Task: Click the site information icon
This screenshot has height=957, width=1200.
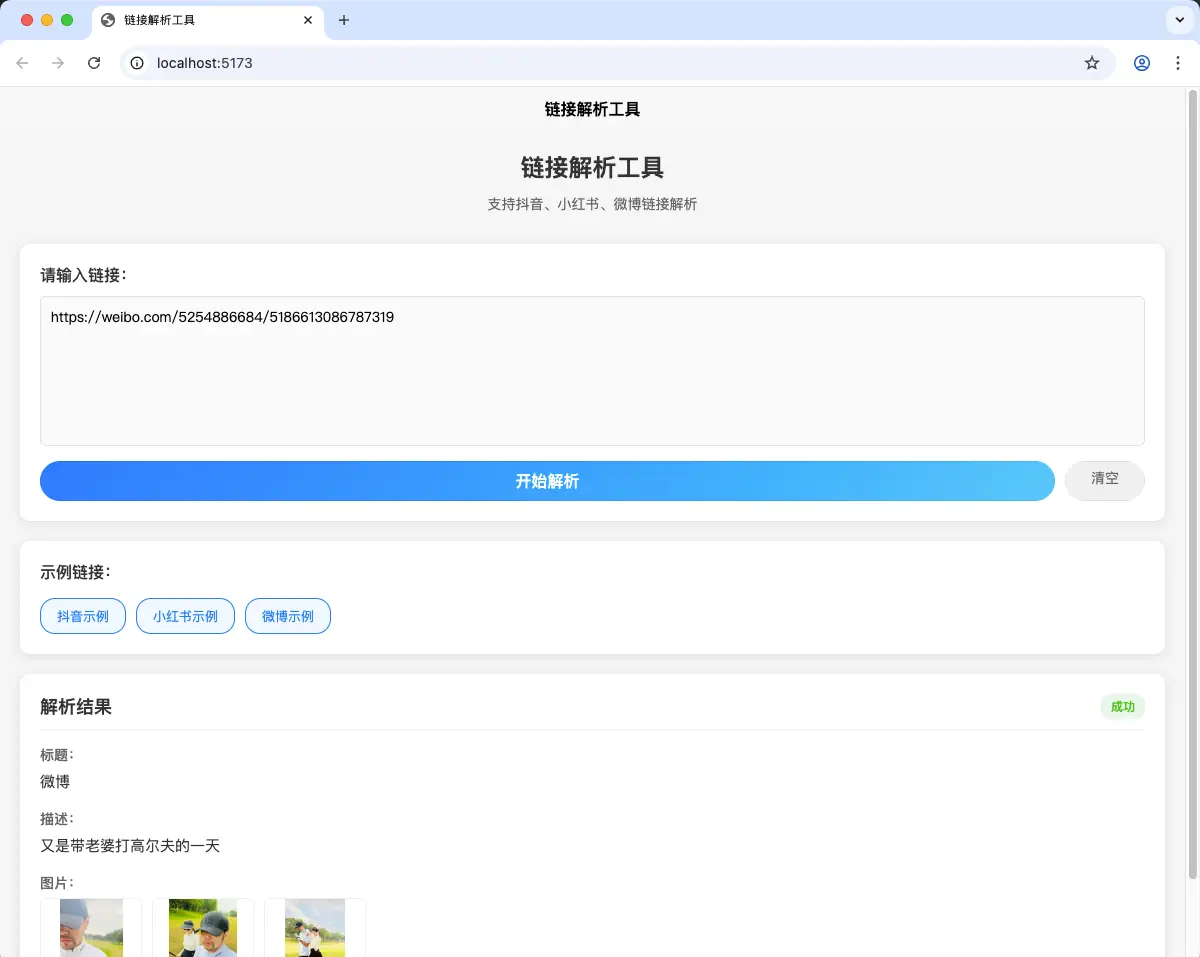Action: [x=138, y=63]
